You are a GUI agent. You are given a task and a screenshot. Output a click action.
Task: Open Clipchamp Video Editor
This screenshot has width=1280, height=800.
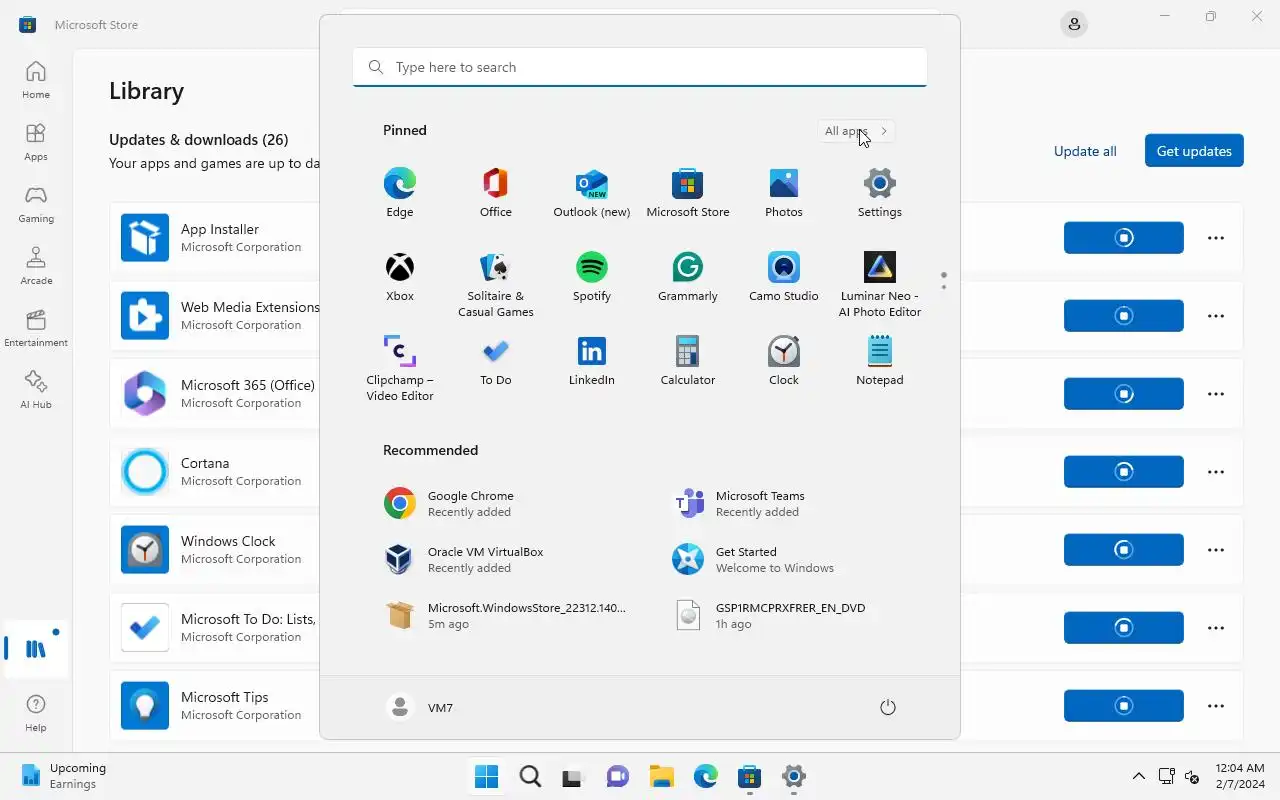(x=400, y=368)
